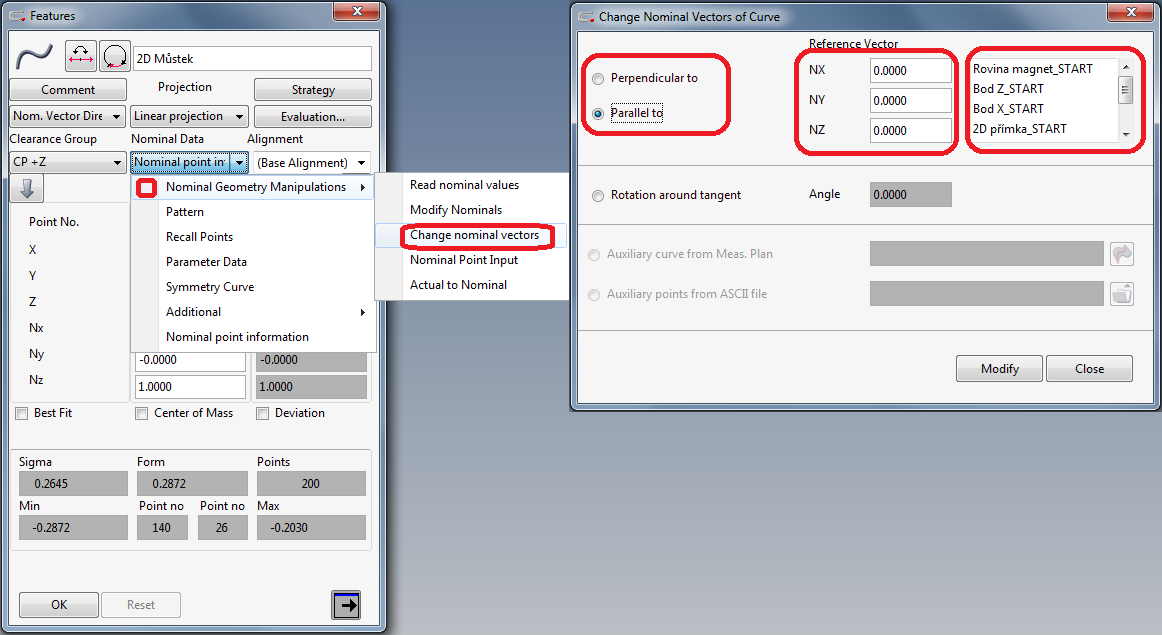The image size is (1162, 635).
Task: Select Rovina magnet_START in list
Action: pos(1032,69)
